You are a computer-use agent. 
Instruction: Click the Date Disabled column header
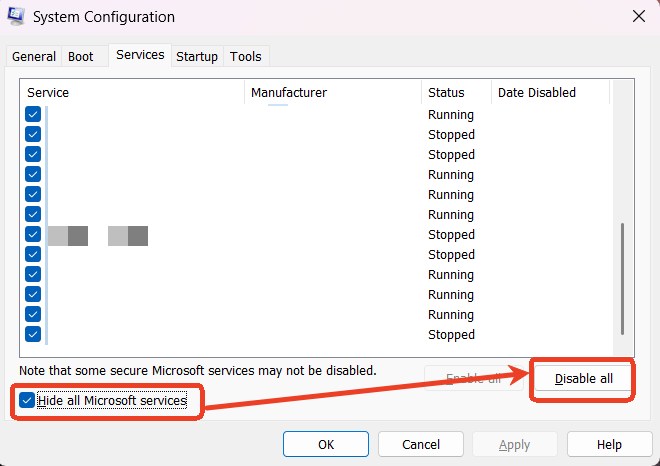(x=550, y=93)
